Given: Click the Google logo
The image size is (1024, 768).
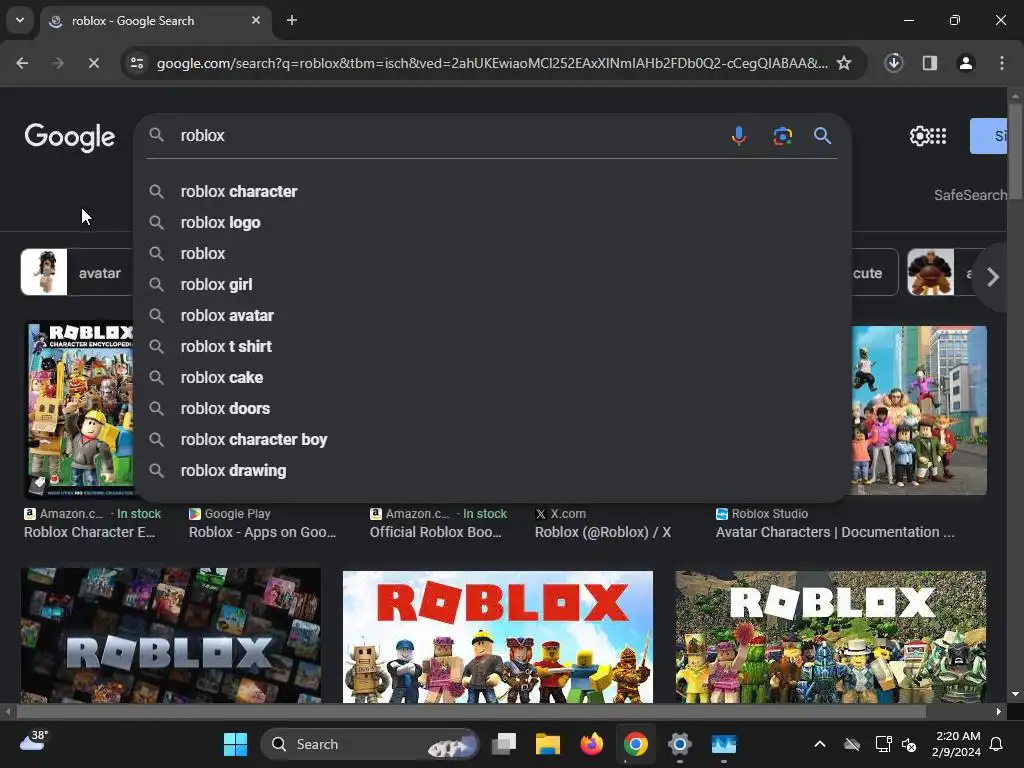Looking at the screenshot, I should click(x=70, y=137).
